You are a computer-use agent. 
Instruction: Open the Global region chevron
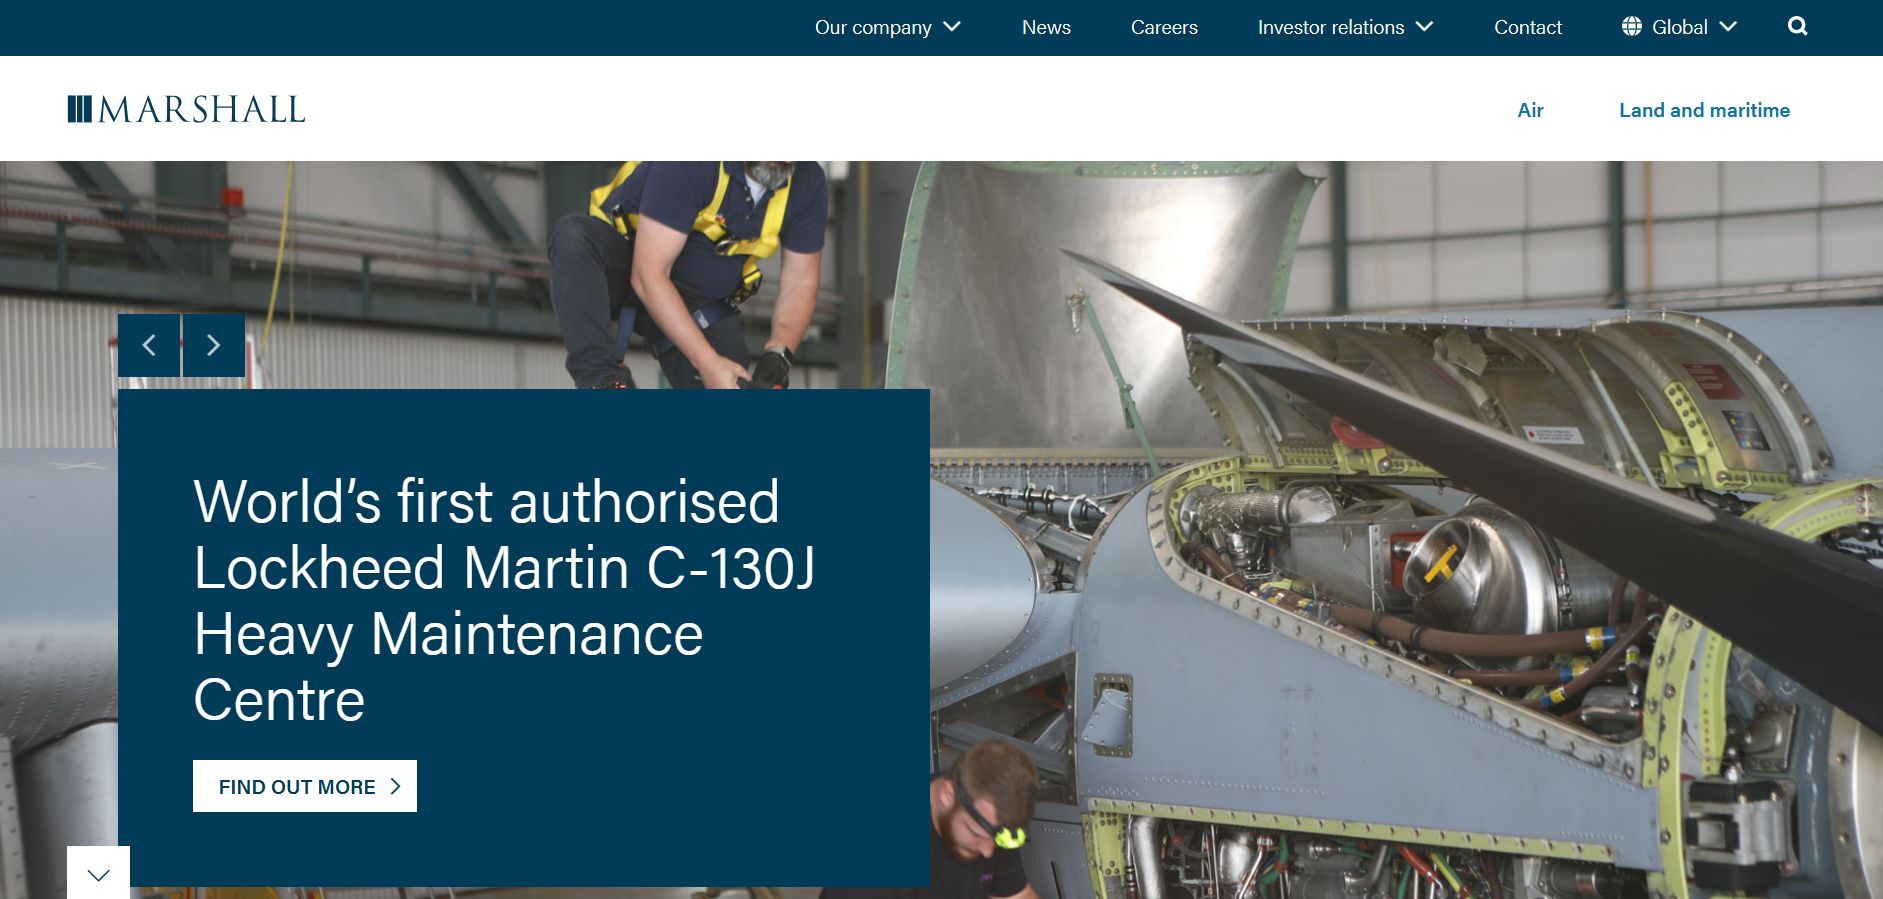(1728, 27)
